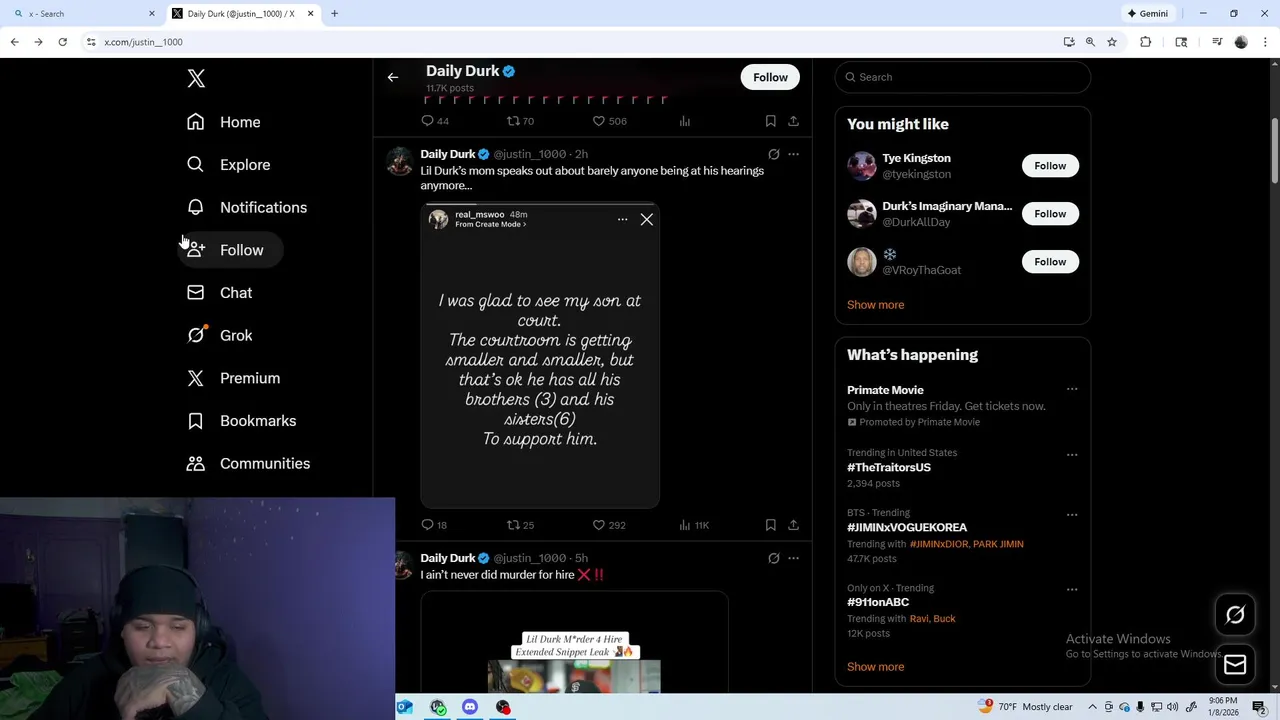Click the X logo in sidebar
This screenshot has height=720, width=1280.
[196, 79]
